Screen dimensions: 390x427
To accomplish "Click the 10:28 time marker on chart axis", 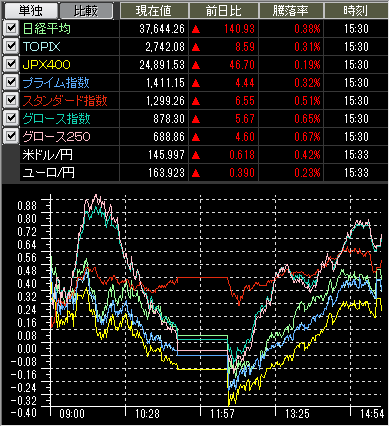I will click(148, 414).
